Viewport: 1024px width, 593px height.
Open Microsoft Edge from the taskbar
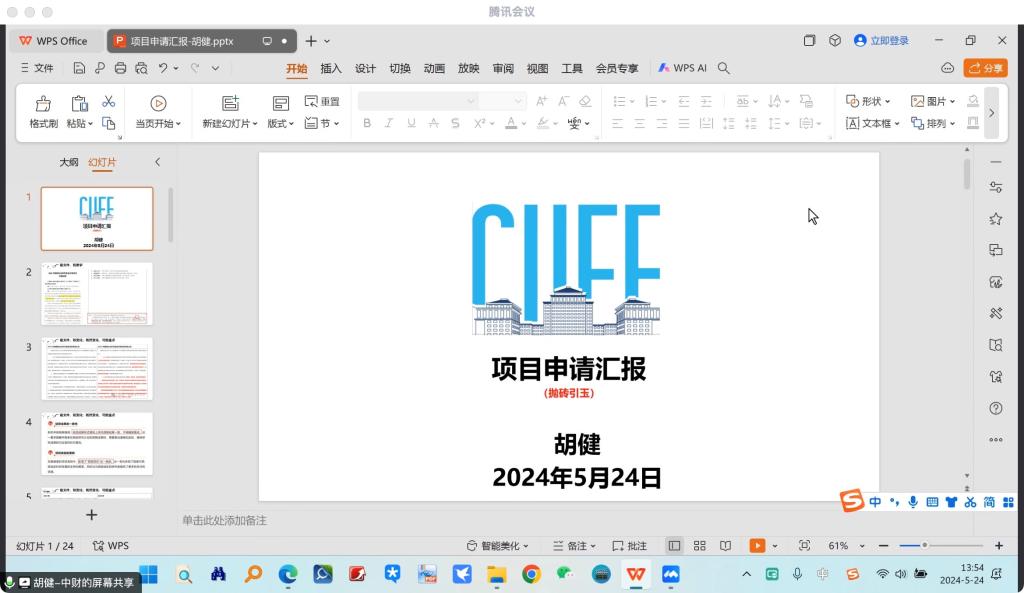(x=287, y=574)
